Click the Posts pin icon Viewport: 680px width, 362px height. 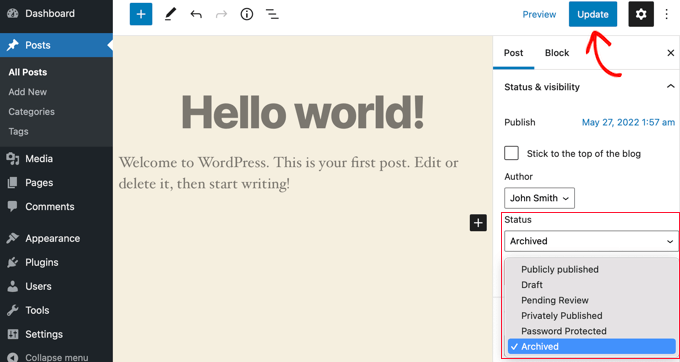13,45
